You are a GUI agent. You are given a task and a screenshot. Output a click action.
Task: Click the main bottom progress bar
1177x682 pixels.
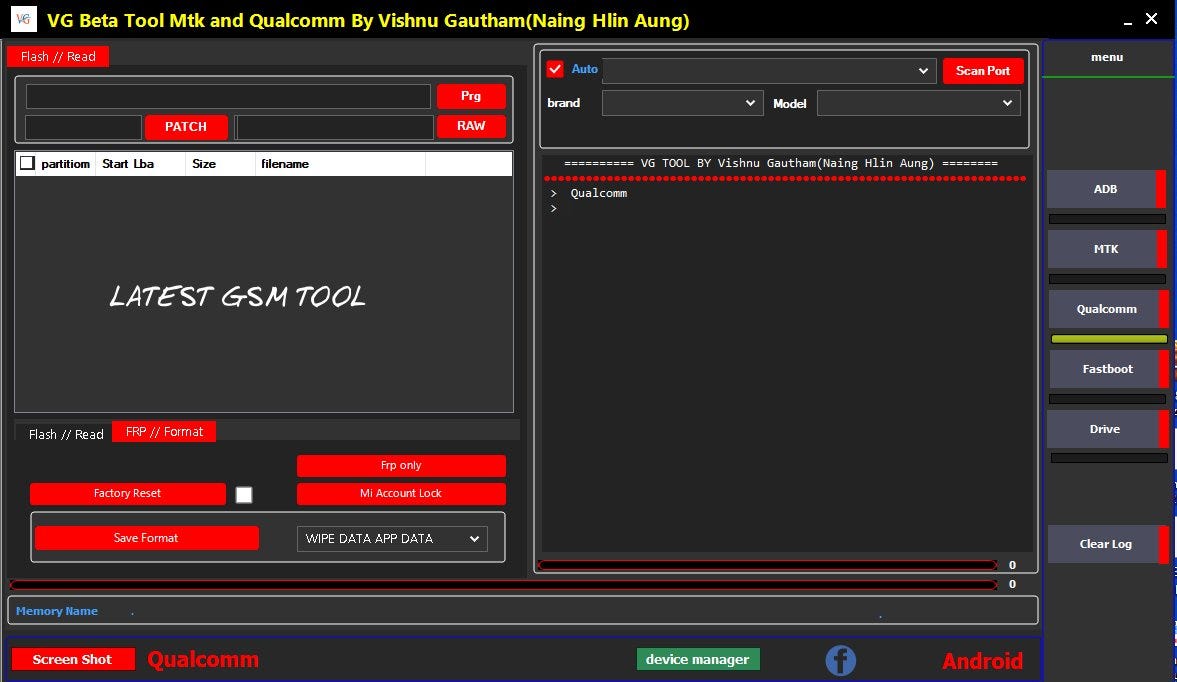(x=504, y=584)
